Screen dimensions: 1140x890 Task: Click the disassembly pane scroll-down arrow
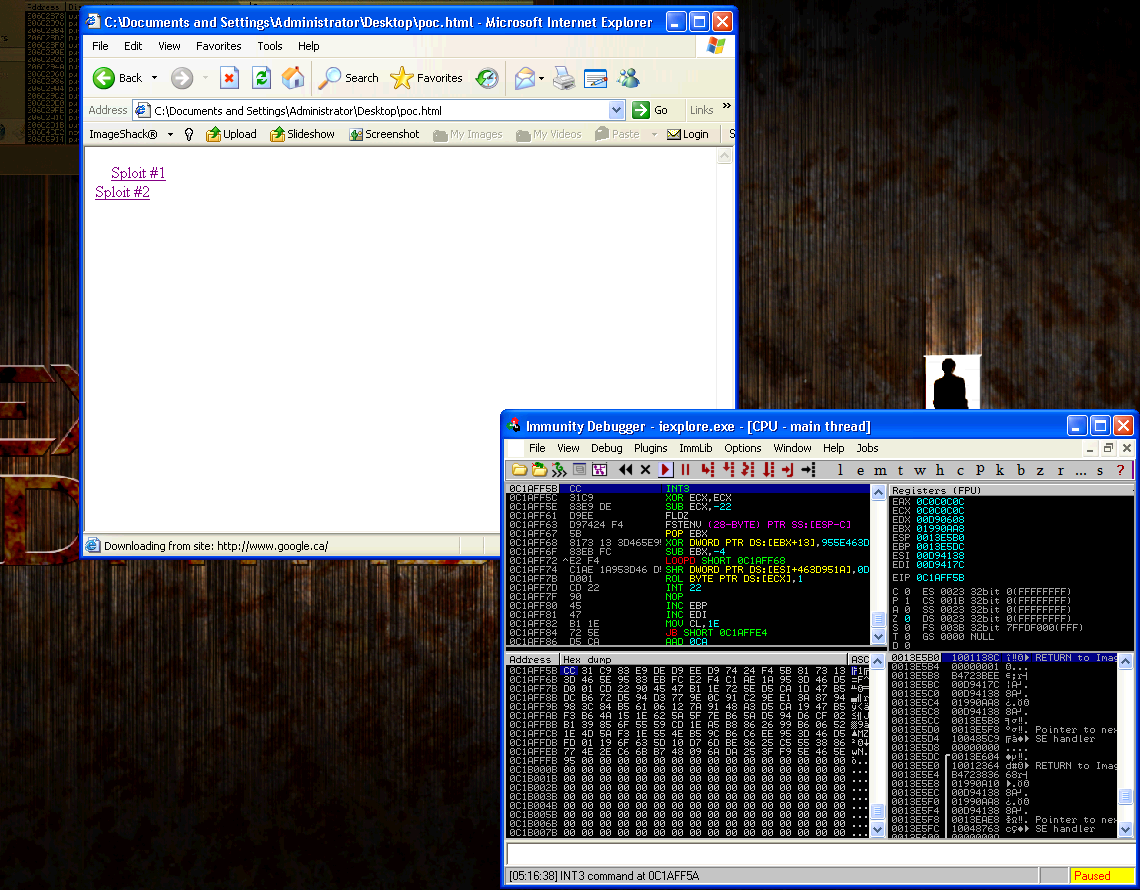tap(878, 637)
